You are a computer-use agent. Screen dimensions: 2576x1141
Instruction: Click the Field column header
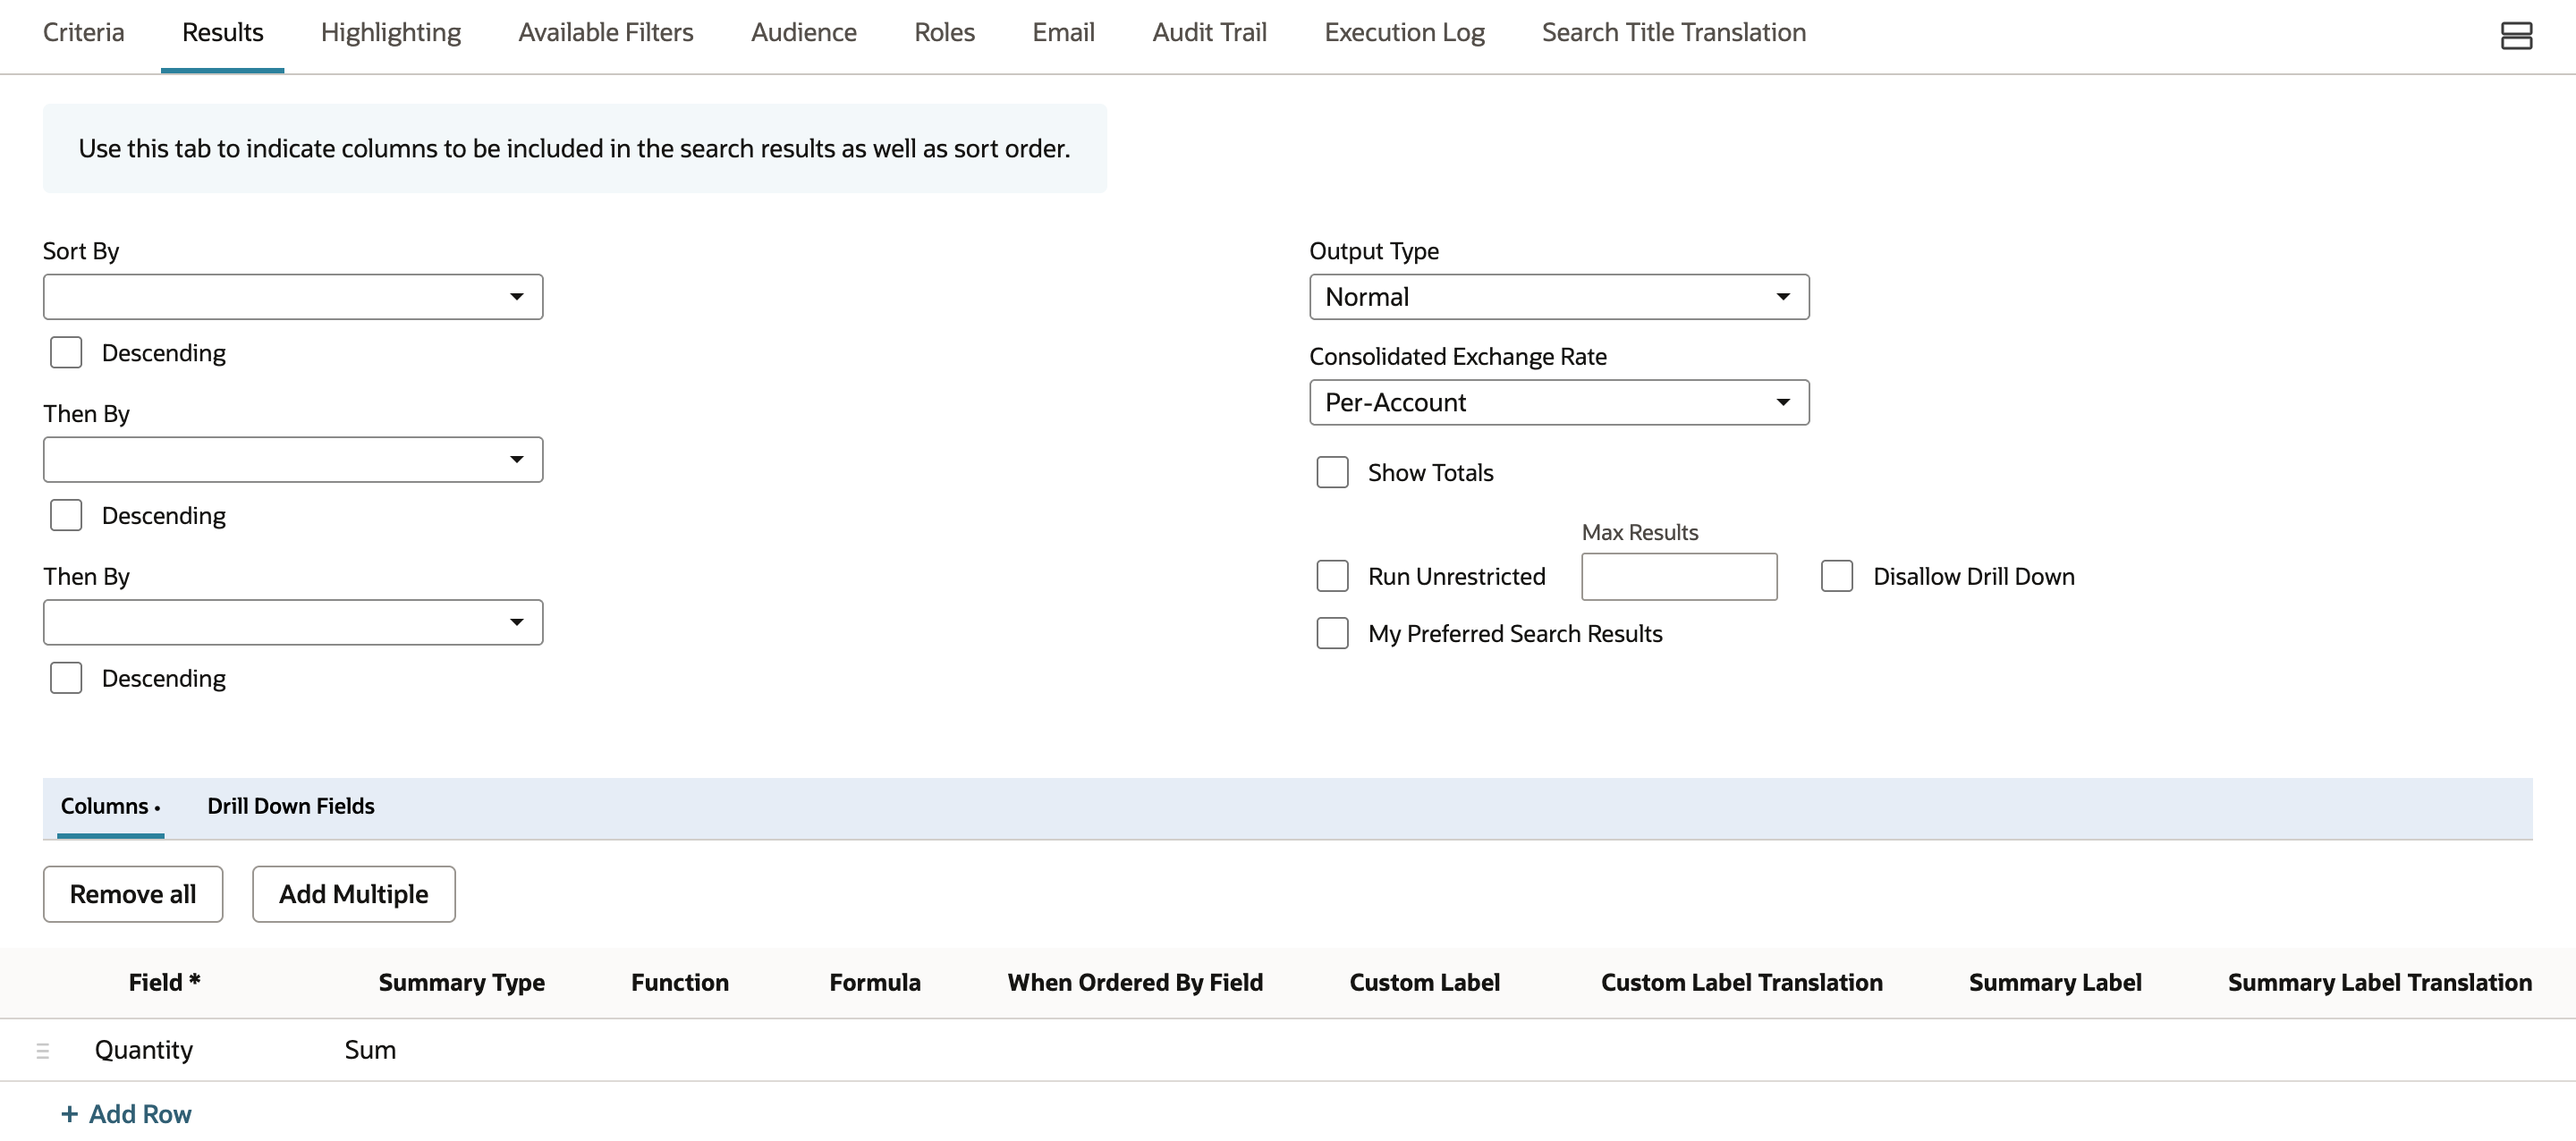tap(164, 983)
